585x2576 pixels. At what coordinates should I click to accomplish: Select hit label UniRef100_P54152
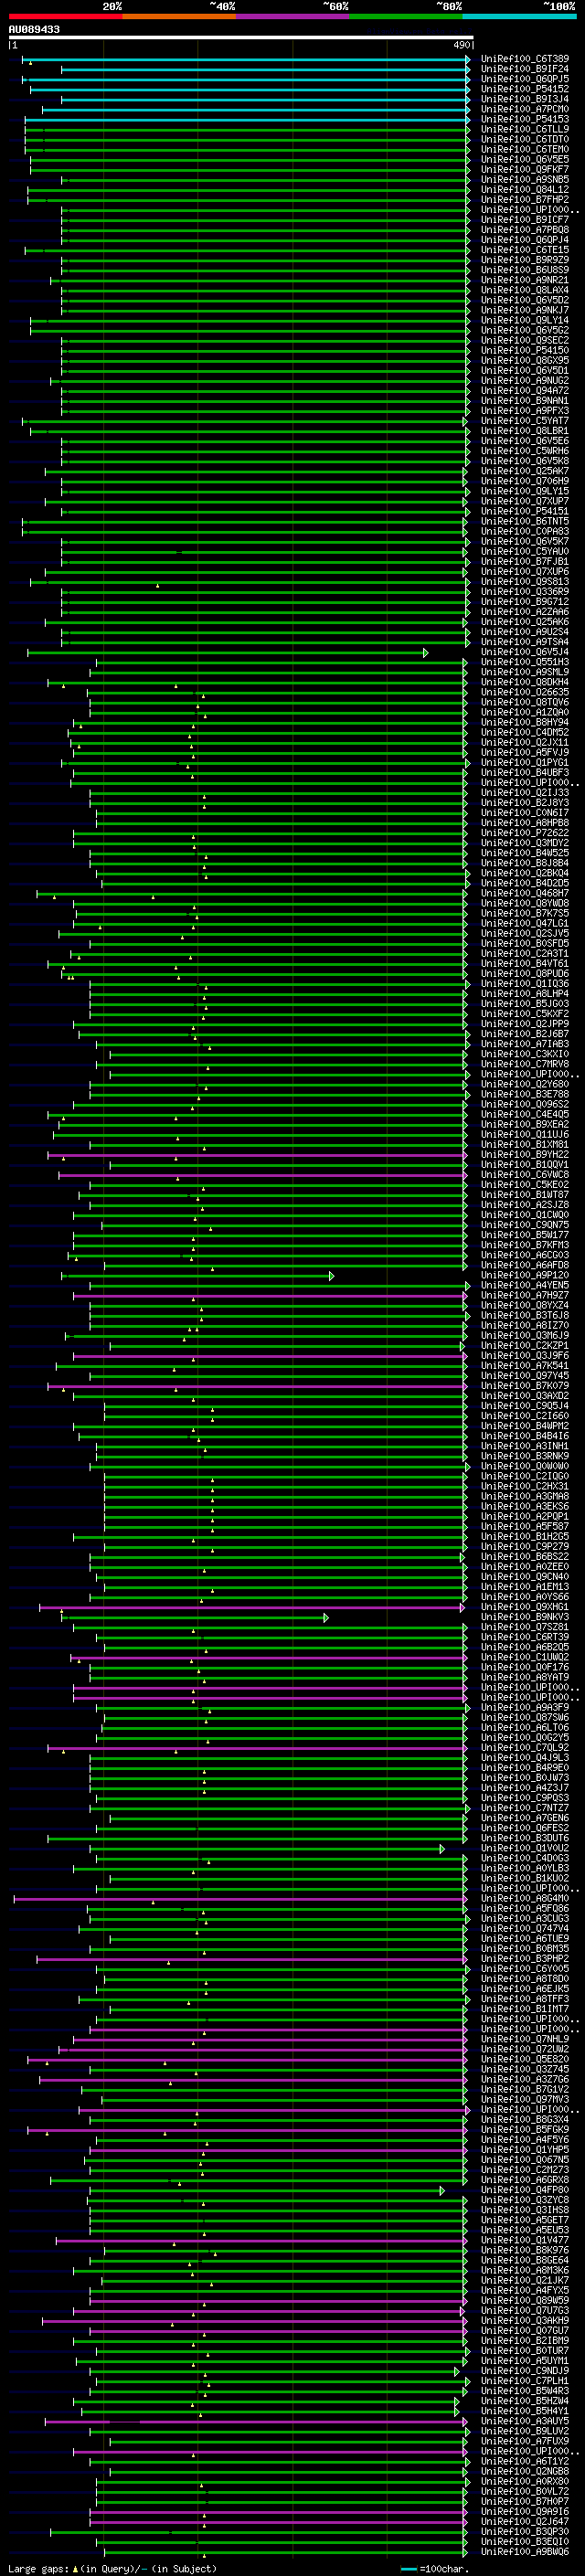(x=525, y=89)
